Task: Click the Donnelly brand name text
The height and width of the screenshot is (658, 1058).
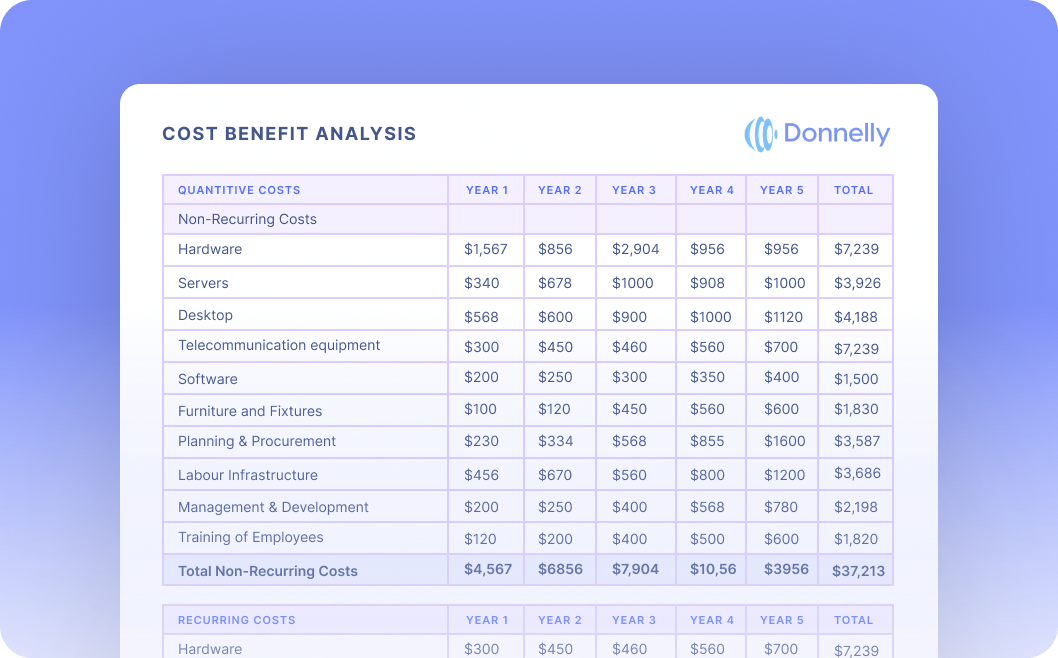Action: [x=836, y=134]
